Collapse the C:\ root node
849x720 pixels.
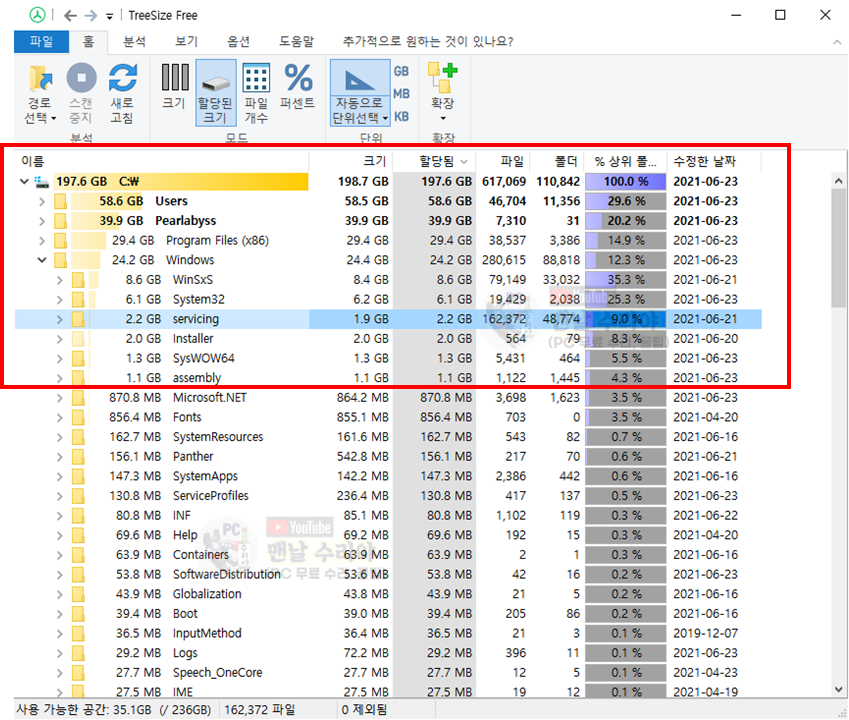24,181
